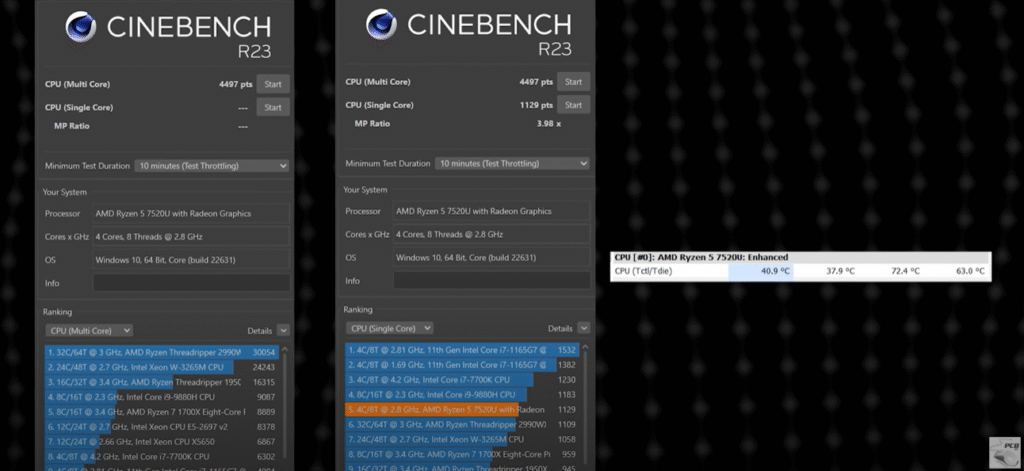1024x471 pixels.
Task: Click MP Ratio 3.98 x value
Action: pos(549,123)
